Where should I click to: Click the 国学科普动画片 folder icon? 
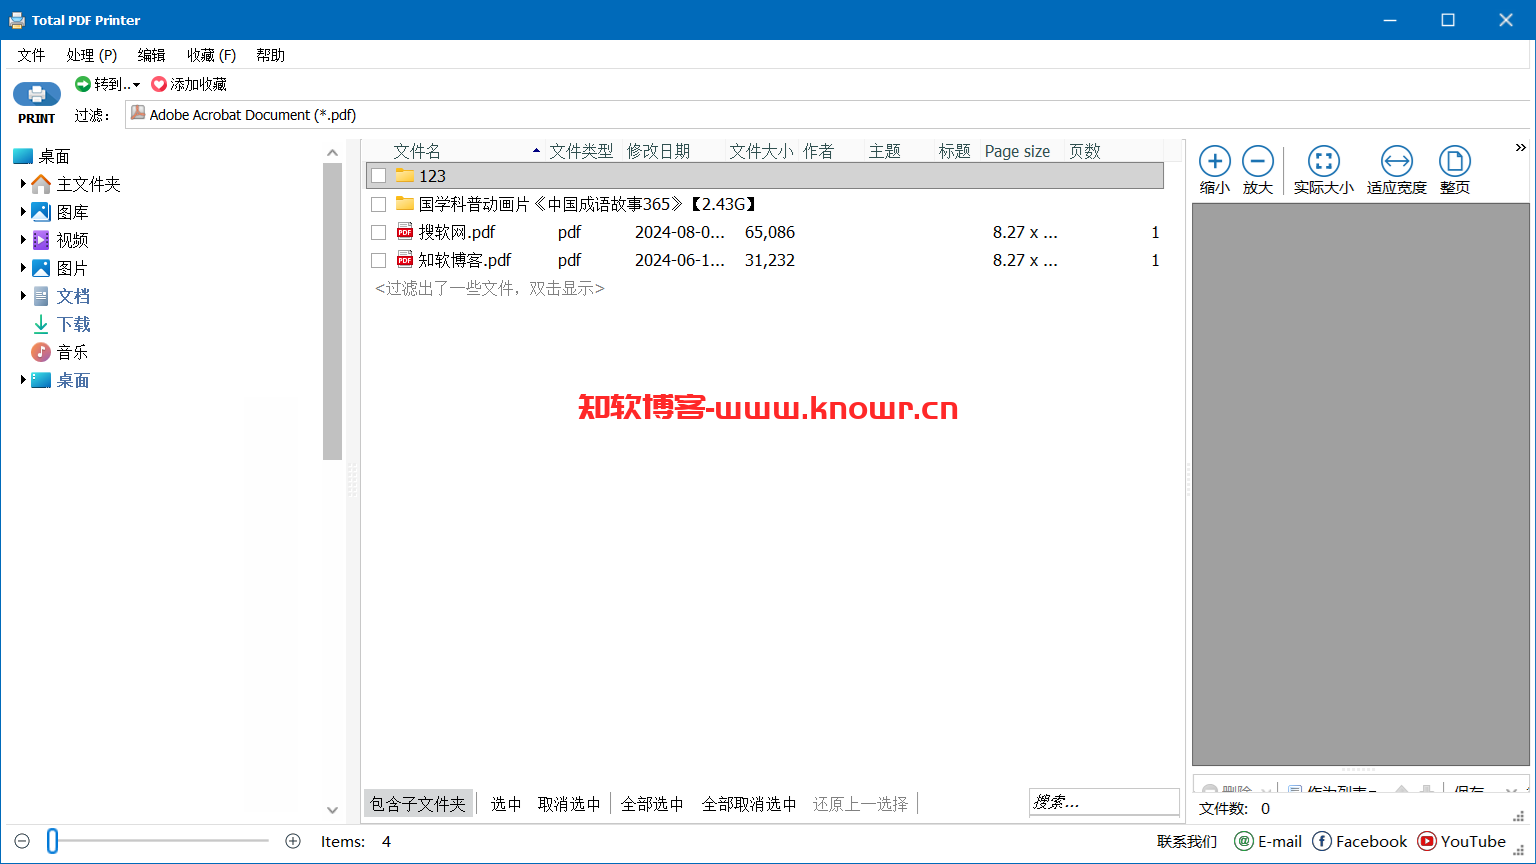405,203
